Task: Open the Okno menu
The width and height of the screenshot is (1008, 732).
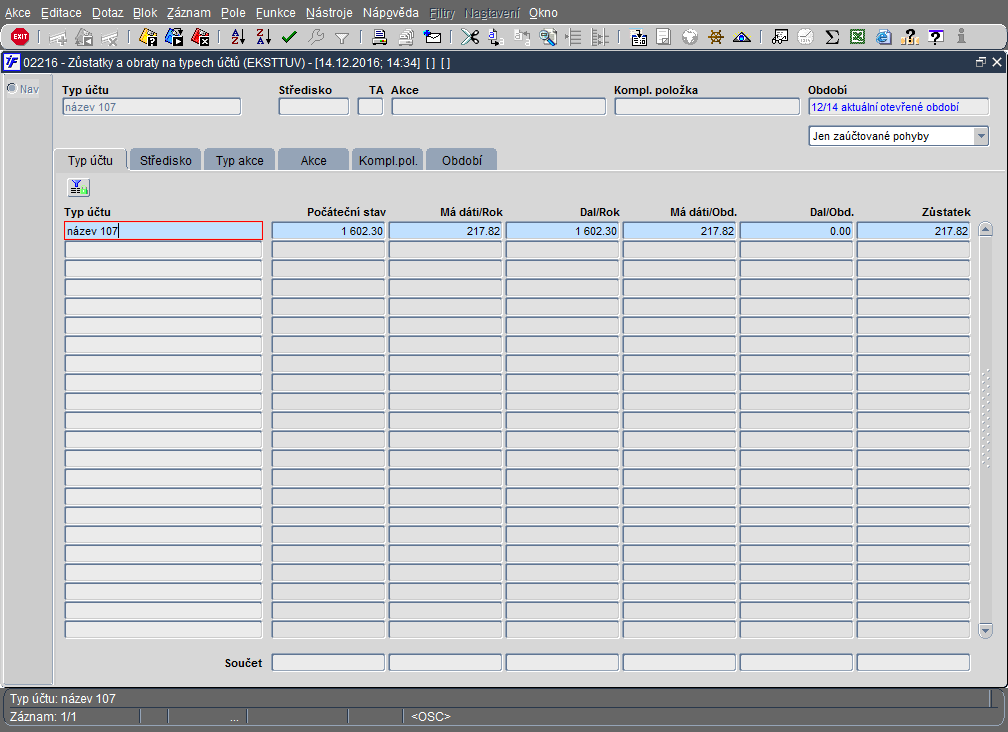Action: tap(543, 13)
